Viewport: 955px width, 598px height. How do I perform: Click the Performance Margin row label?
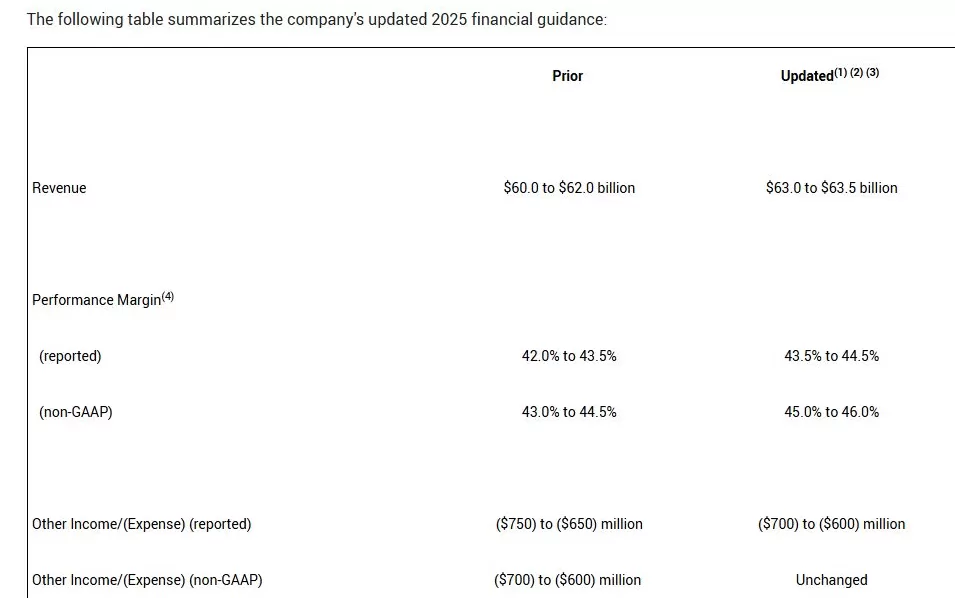(x=96, y=300)
